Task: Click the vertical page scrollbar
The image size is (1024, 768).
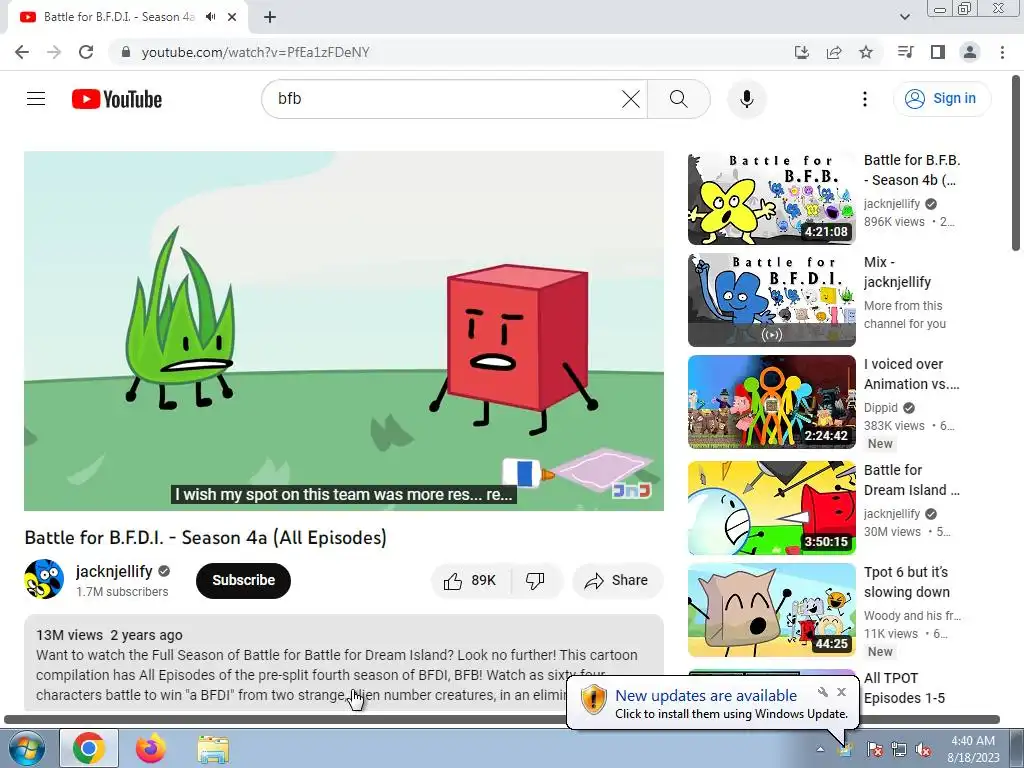Action: pos(1016,161)
